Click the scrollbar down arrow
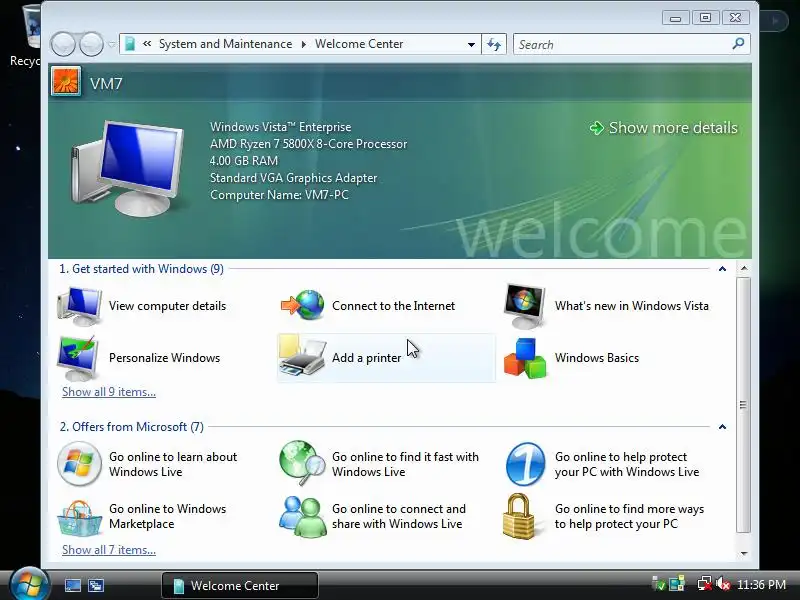Image resolution: width=800 pixels, height=600 pixels. coord(744,553)
